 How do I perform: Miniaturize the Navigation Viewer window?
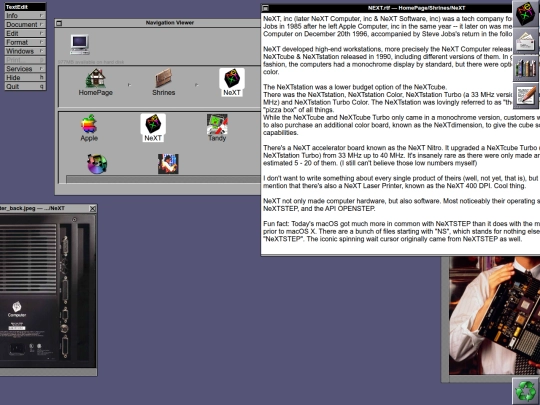click(59, 23)
